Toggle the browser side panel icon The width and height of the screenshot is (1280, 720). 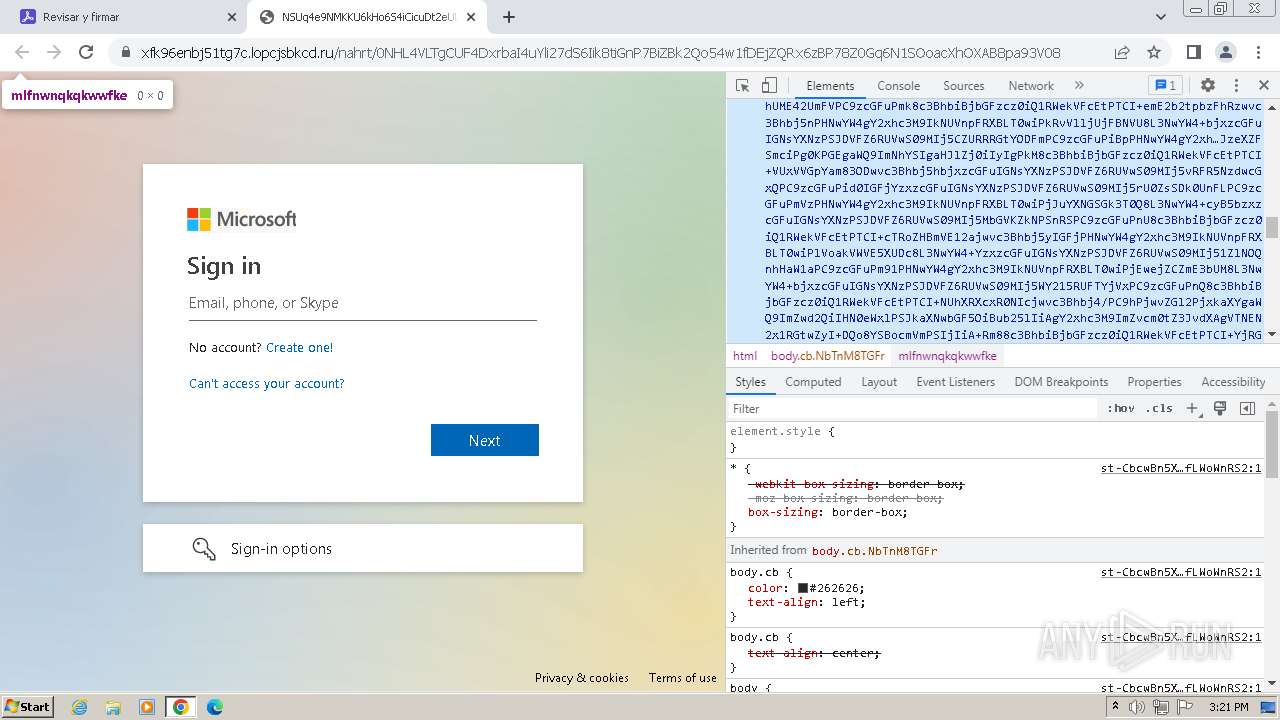click(x=1193, y=52)
